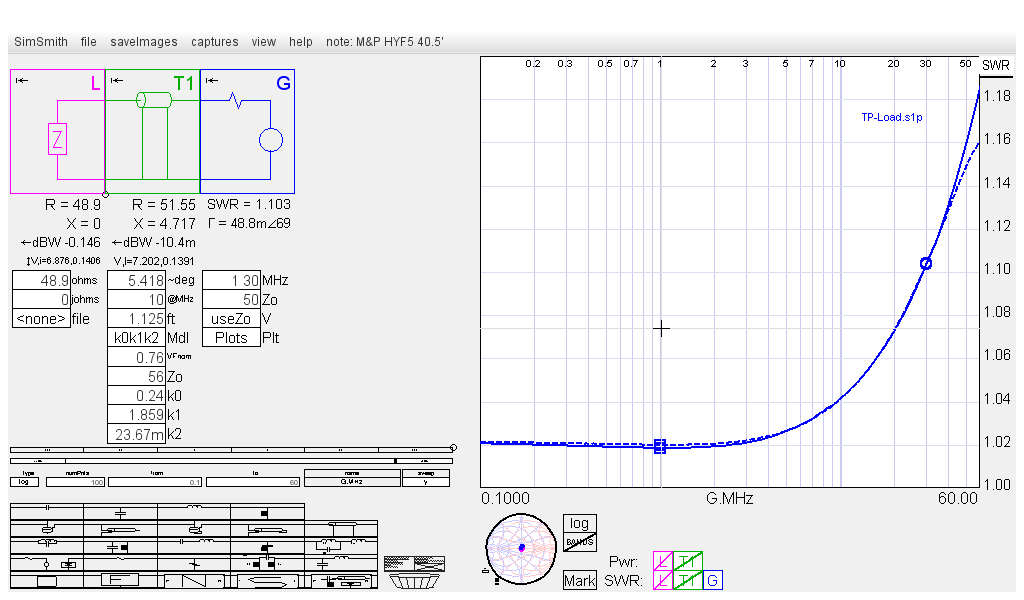The height and width of the screenshot is (600, 1024).
Task: Edit the numPnts field showing 100
Action: 76,482
